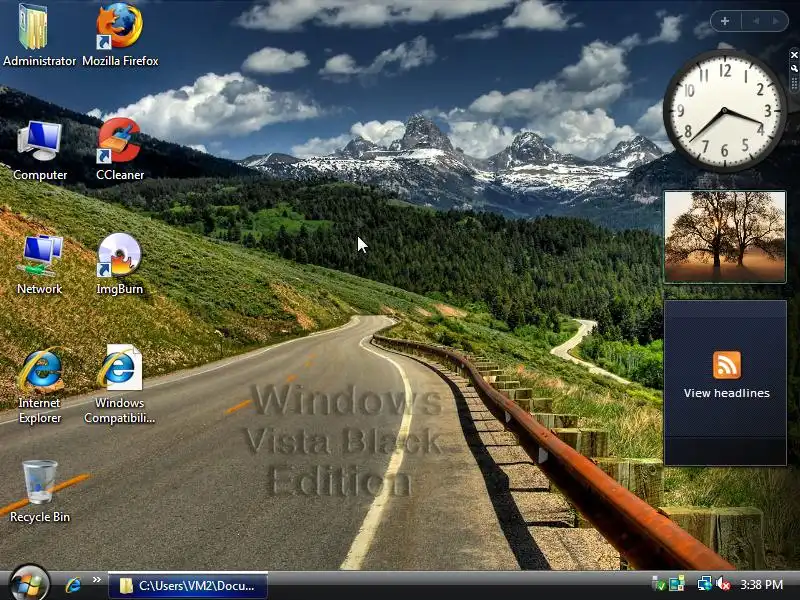This screenshot has height=600, width=800.
Task: Click the sidebar next gadgets arrow
Action: pyautogui.click(x=776, y=21)
